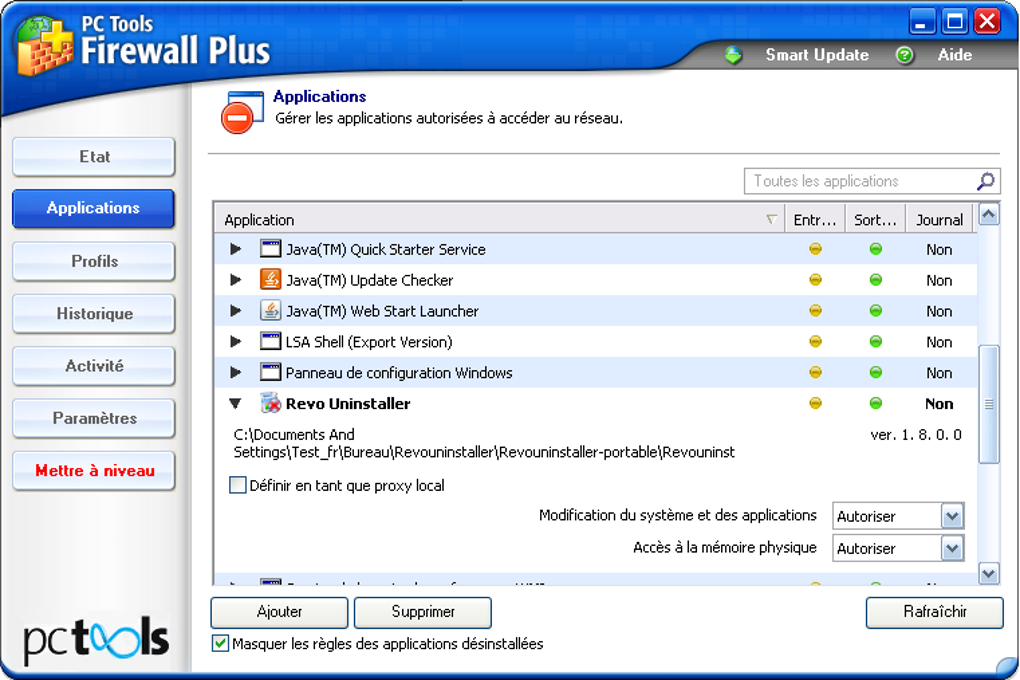This screenshot has width=1020, height=680.
Task: Click the Sort... column header
Action: coord(876,219)
